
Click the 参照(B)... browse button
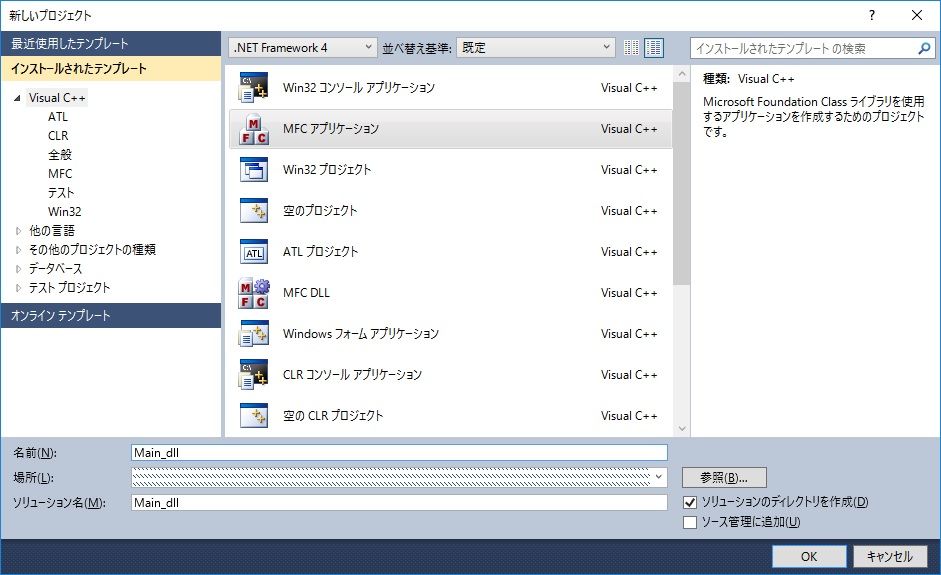point(724,478)
